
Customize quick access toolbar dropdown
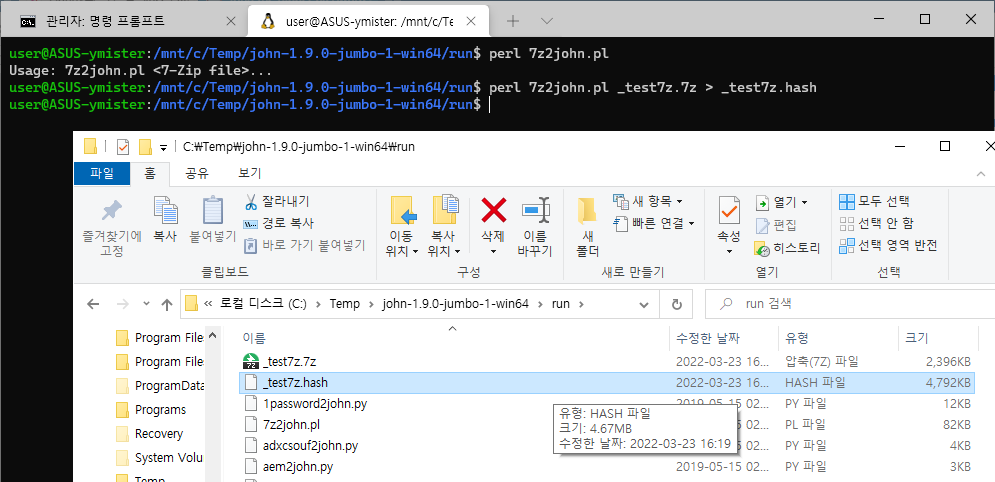pos(163,148)
